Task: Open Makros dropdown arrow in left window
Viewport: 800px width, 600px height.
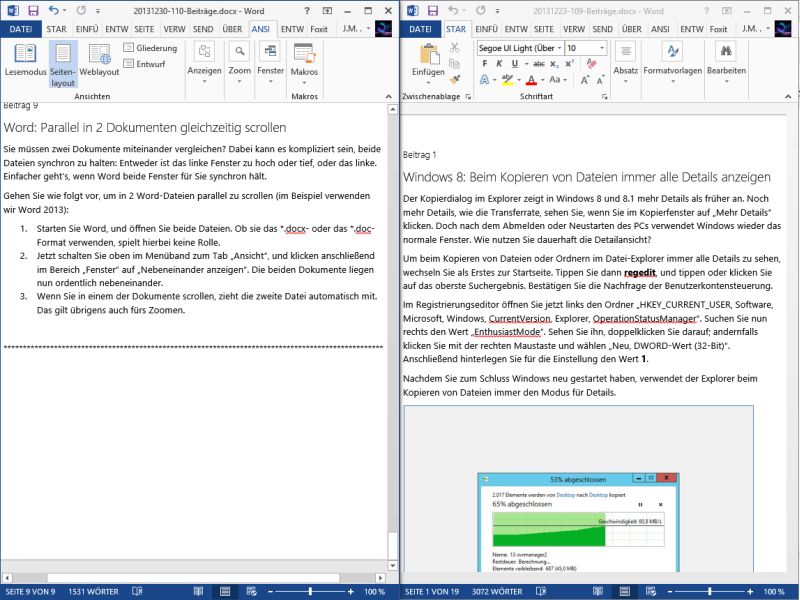Action: click(x=304, y=82)
